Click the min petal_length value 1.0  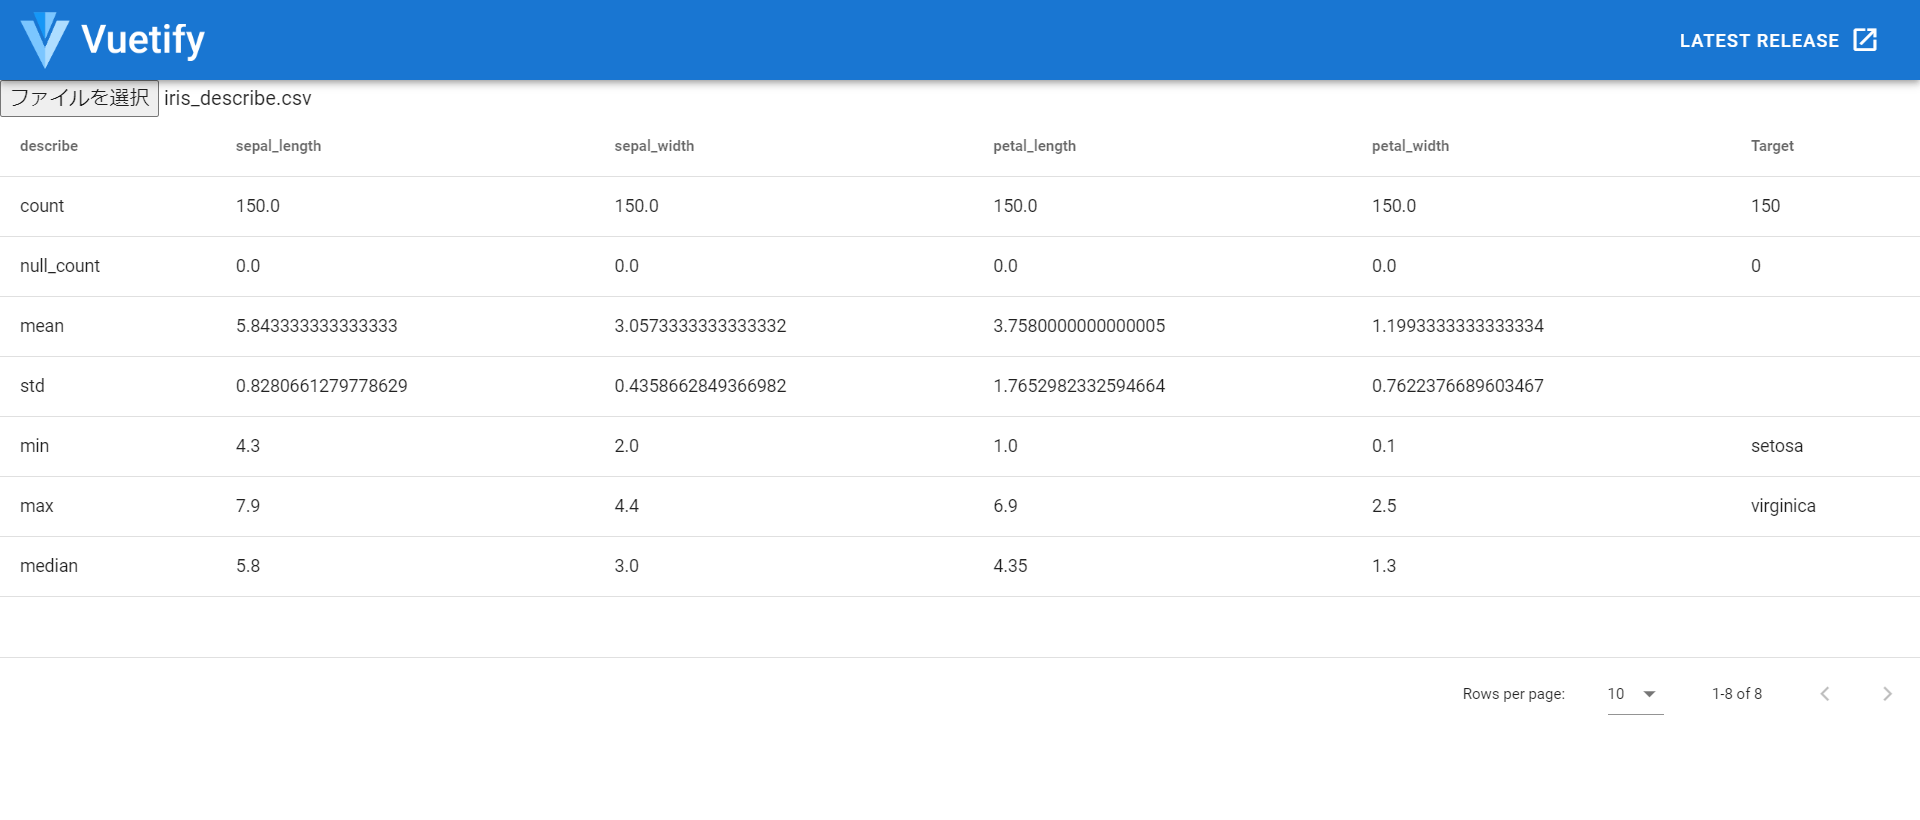pos(1005,446)
